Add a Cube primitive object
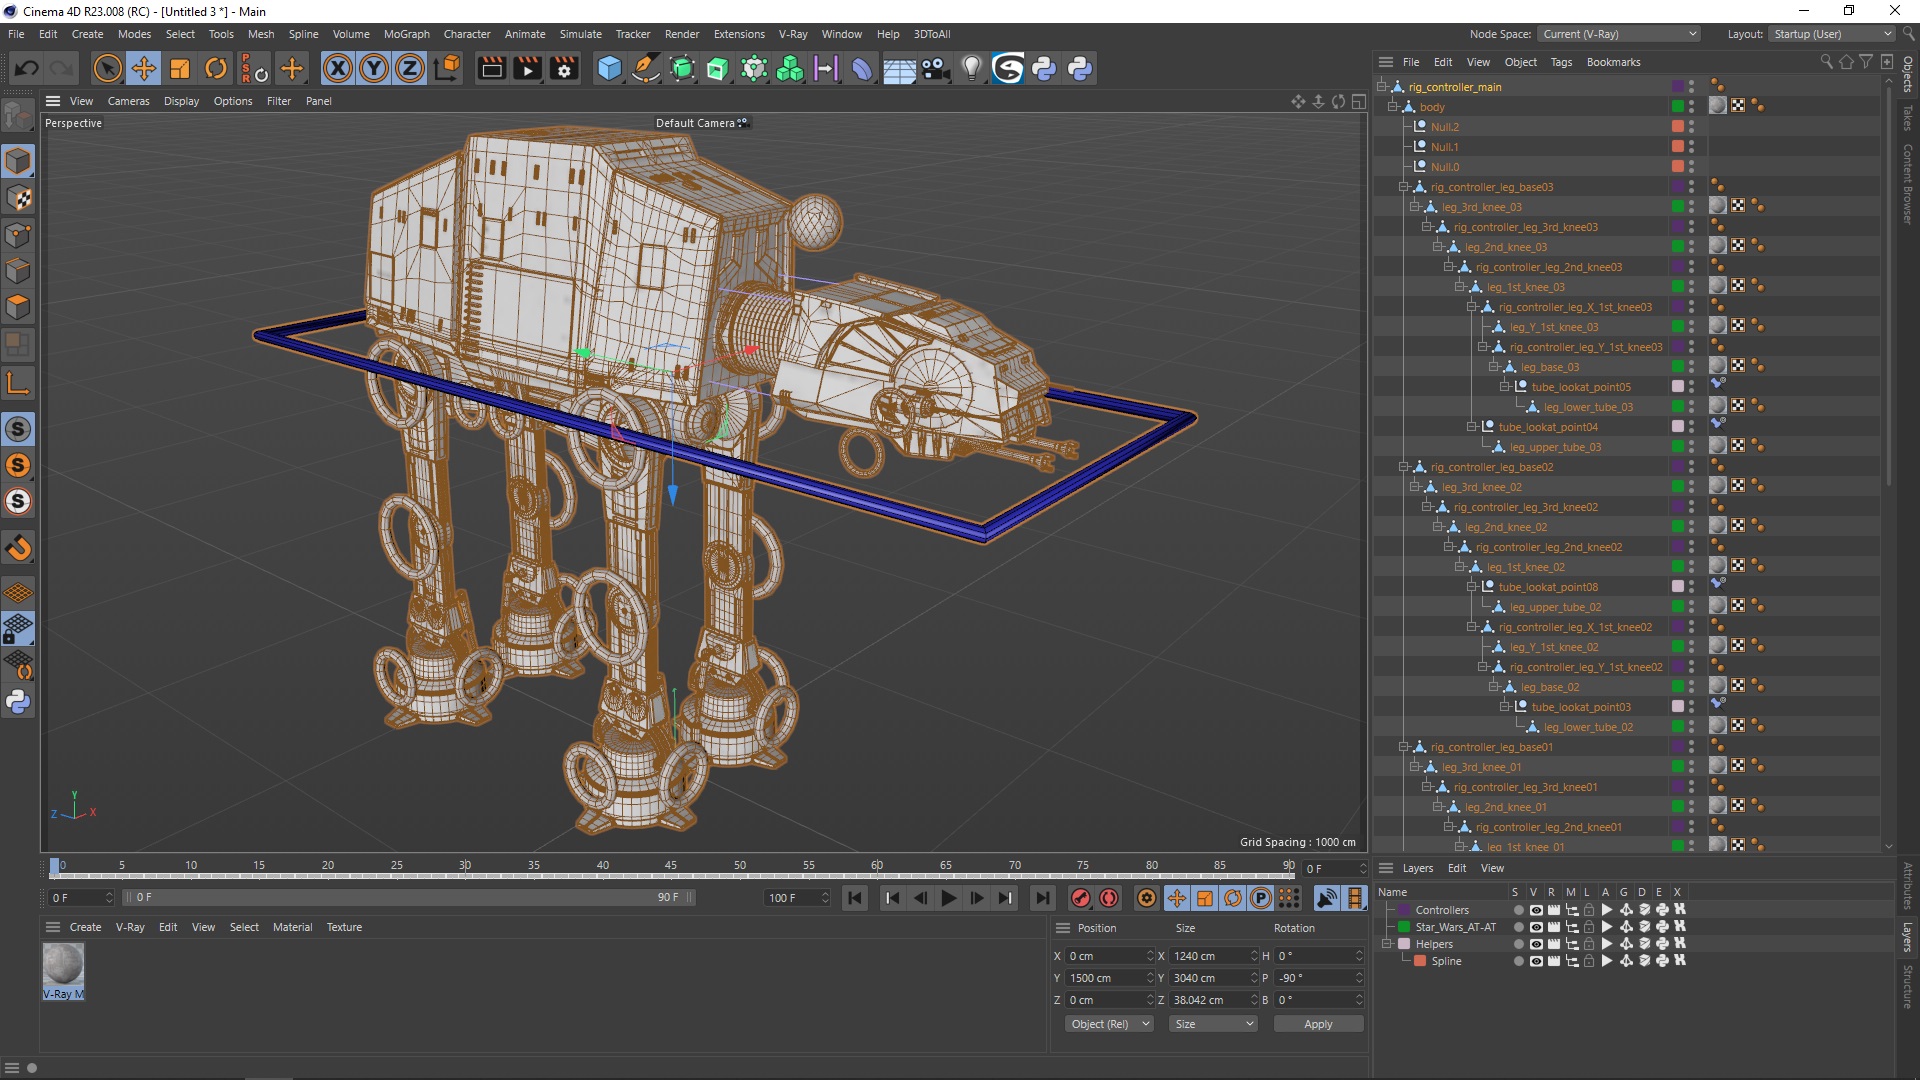 (x=609, y=68)
